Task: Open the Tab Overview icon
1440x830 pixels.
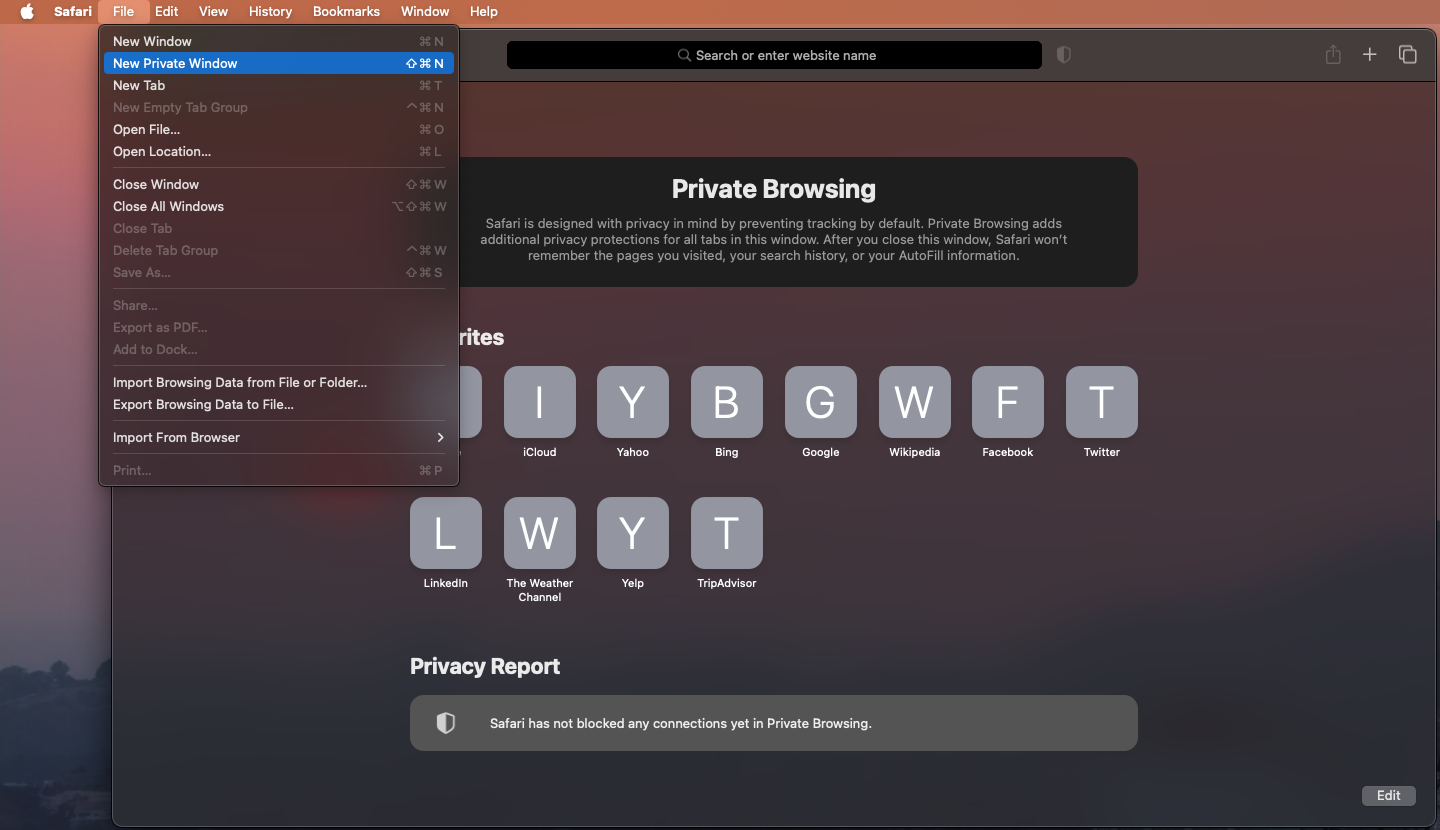Action: (1407, 55)
